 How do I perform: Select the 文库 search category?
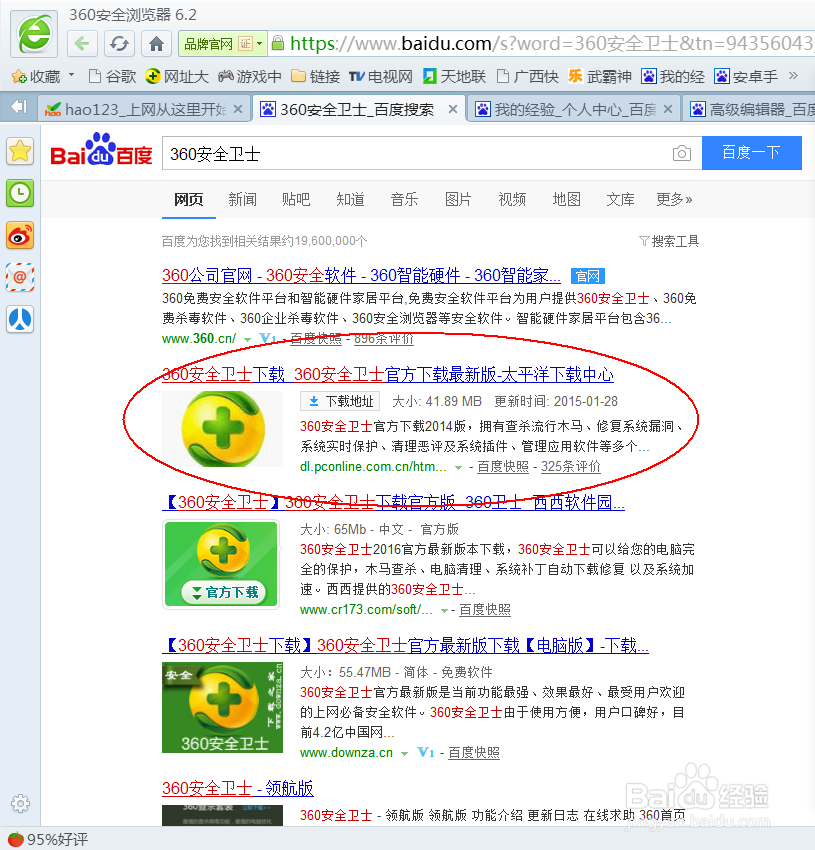point(620,199)
